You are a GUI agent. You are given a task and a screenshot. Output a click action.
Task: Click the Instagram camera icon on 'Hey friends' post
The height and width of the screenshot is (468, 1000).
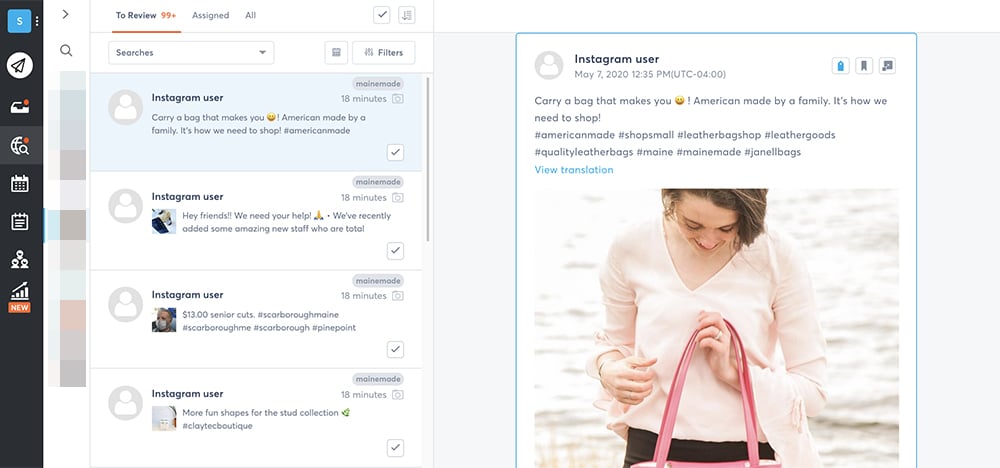tap(397, 198)
